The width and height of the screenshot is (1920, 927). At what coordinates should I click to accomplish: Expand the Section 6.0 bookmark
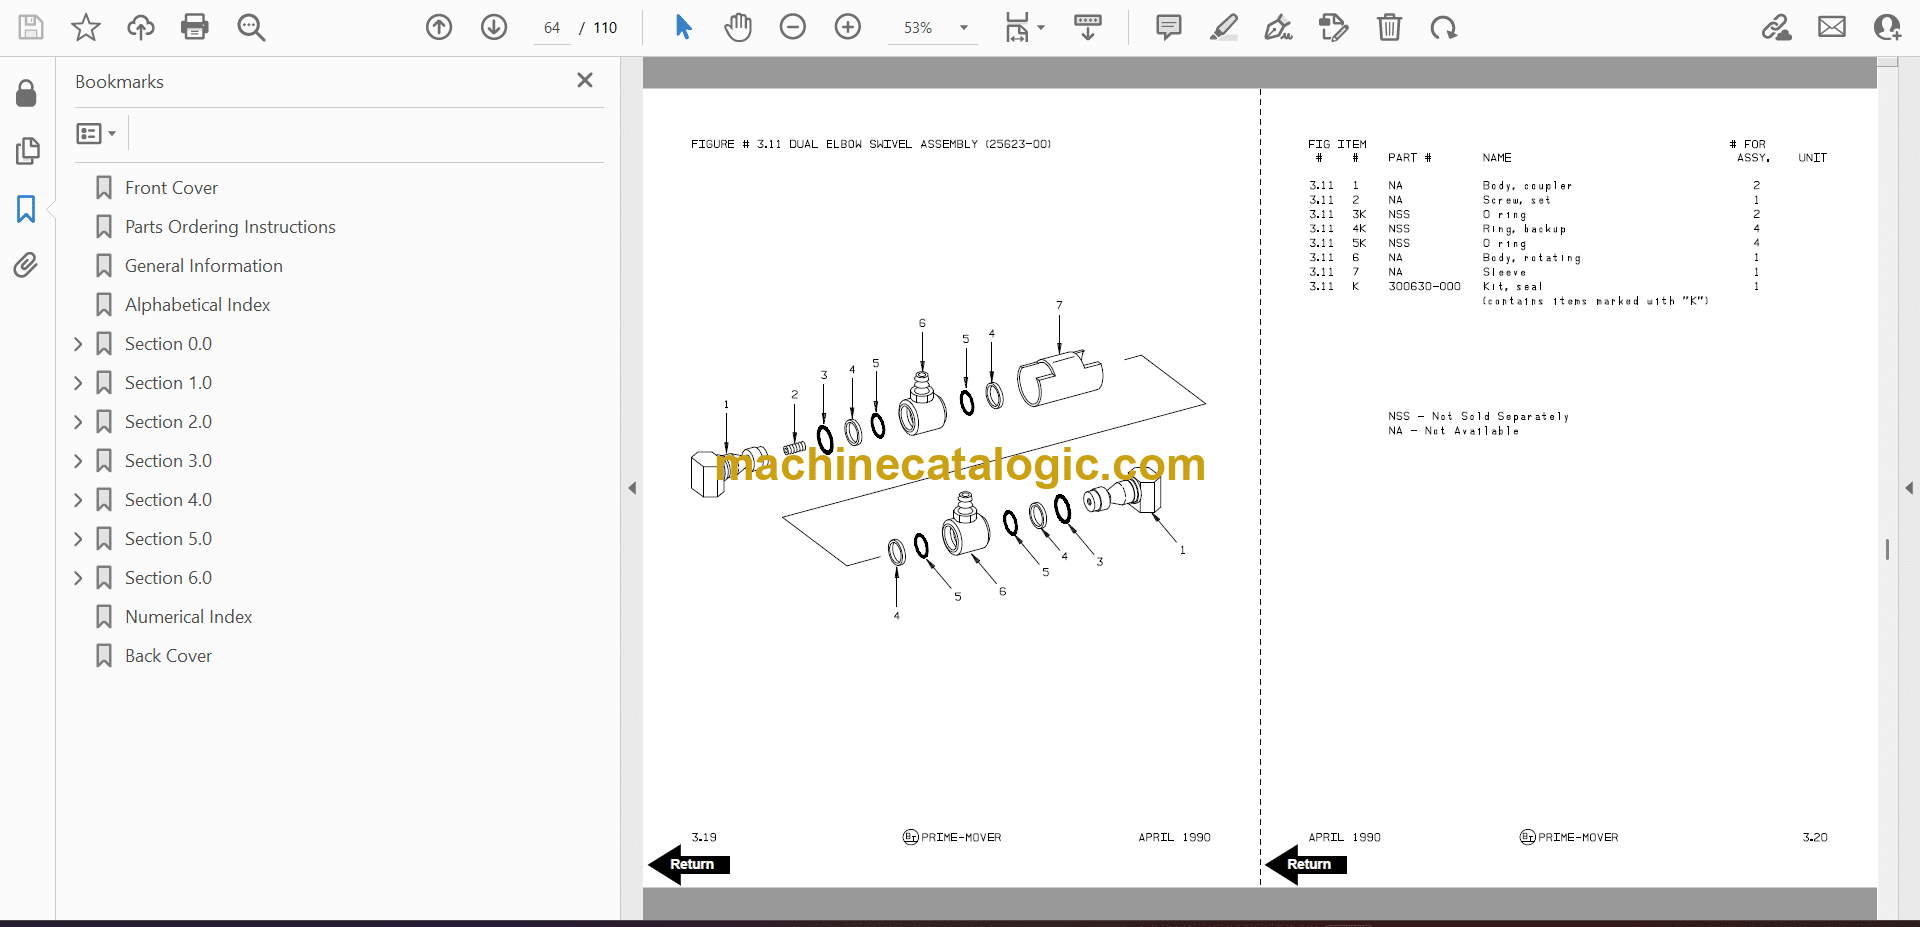click(x=78, y=578)
